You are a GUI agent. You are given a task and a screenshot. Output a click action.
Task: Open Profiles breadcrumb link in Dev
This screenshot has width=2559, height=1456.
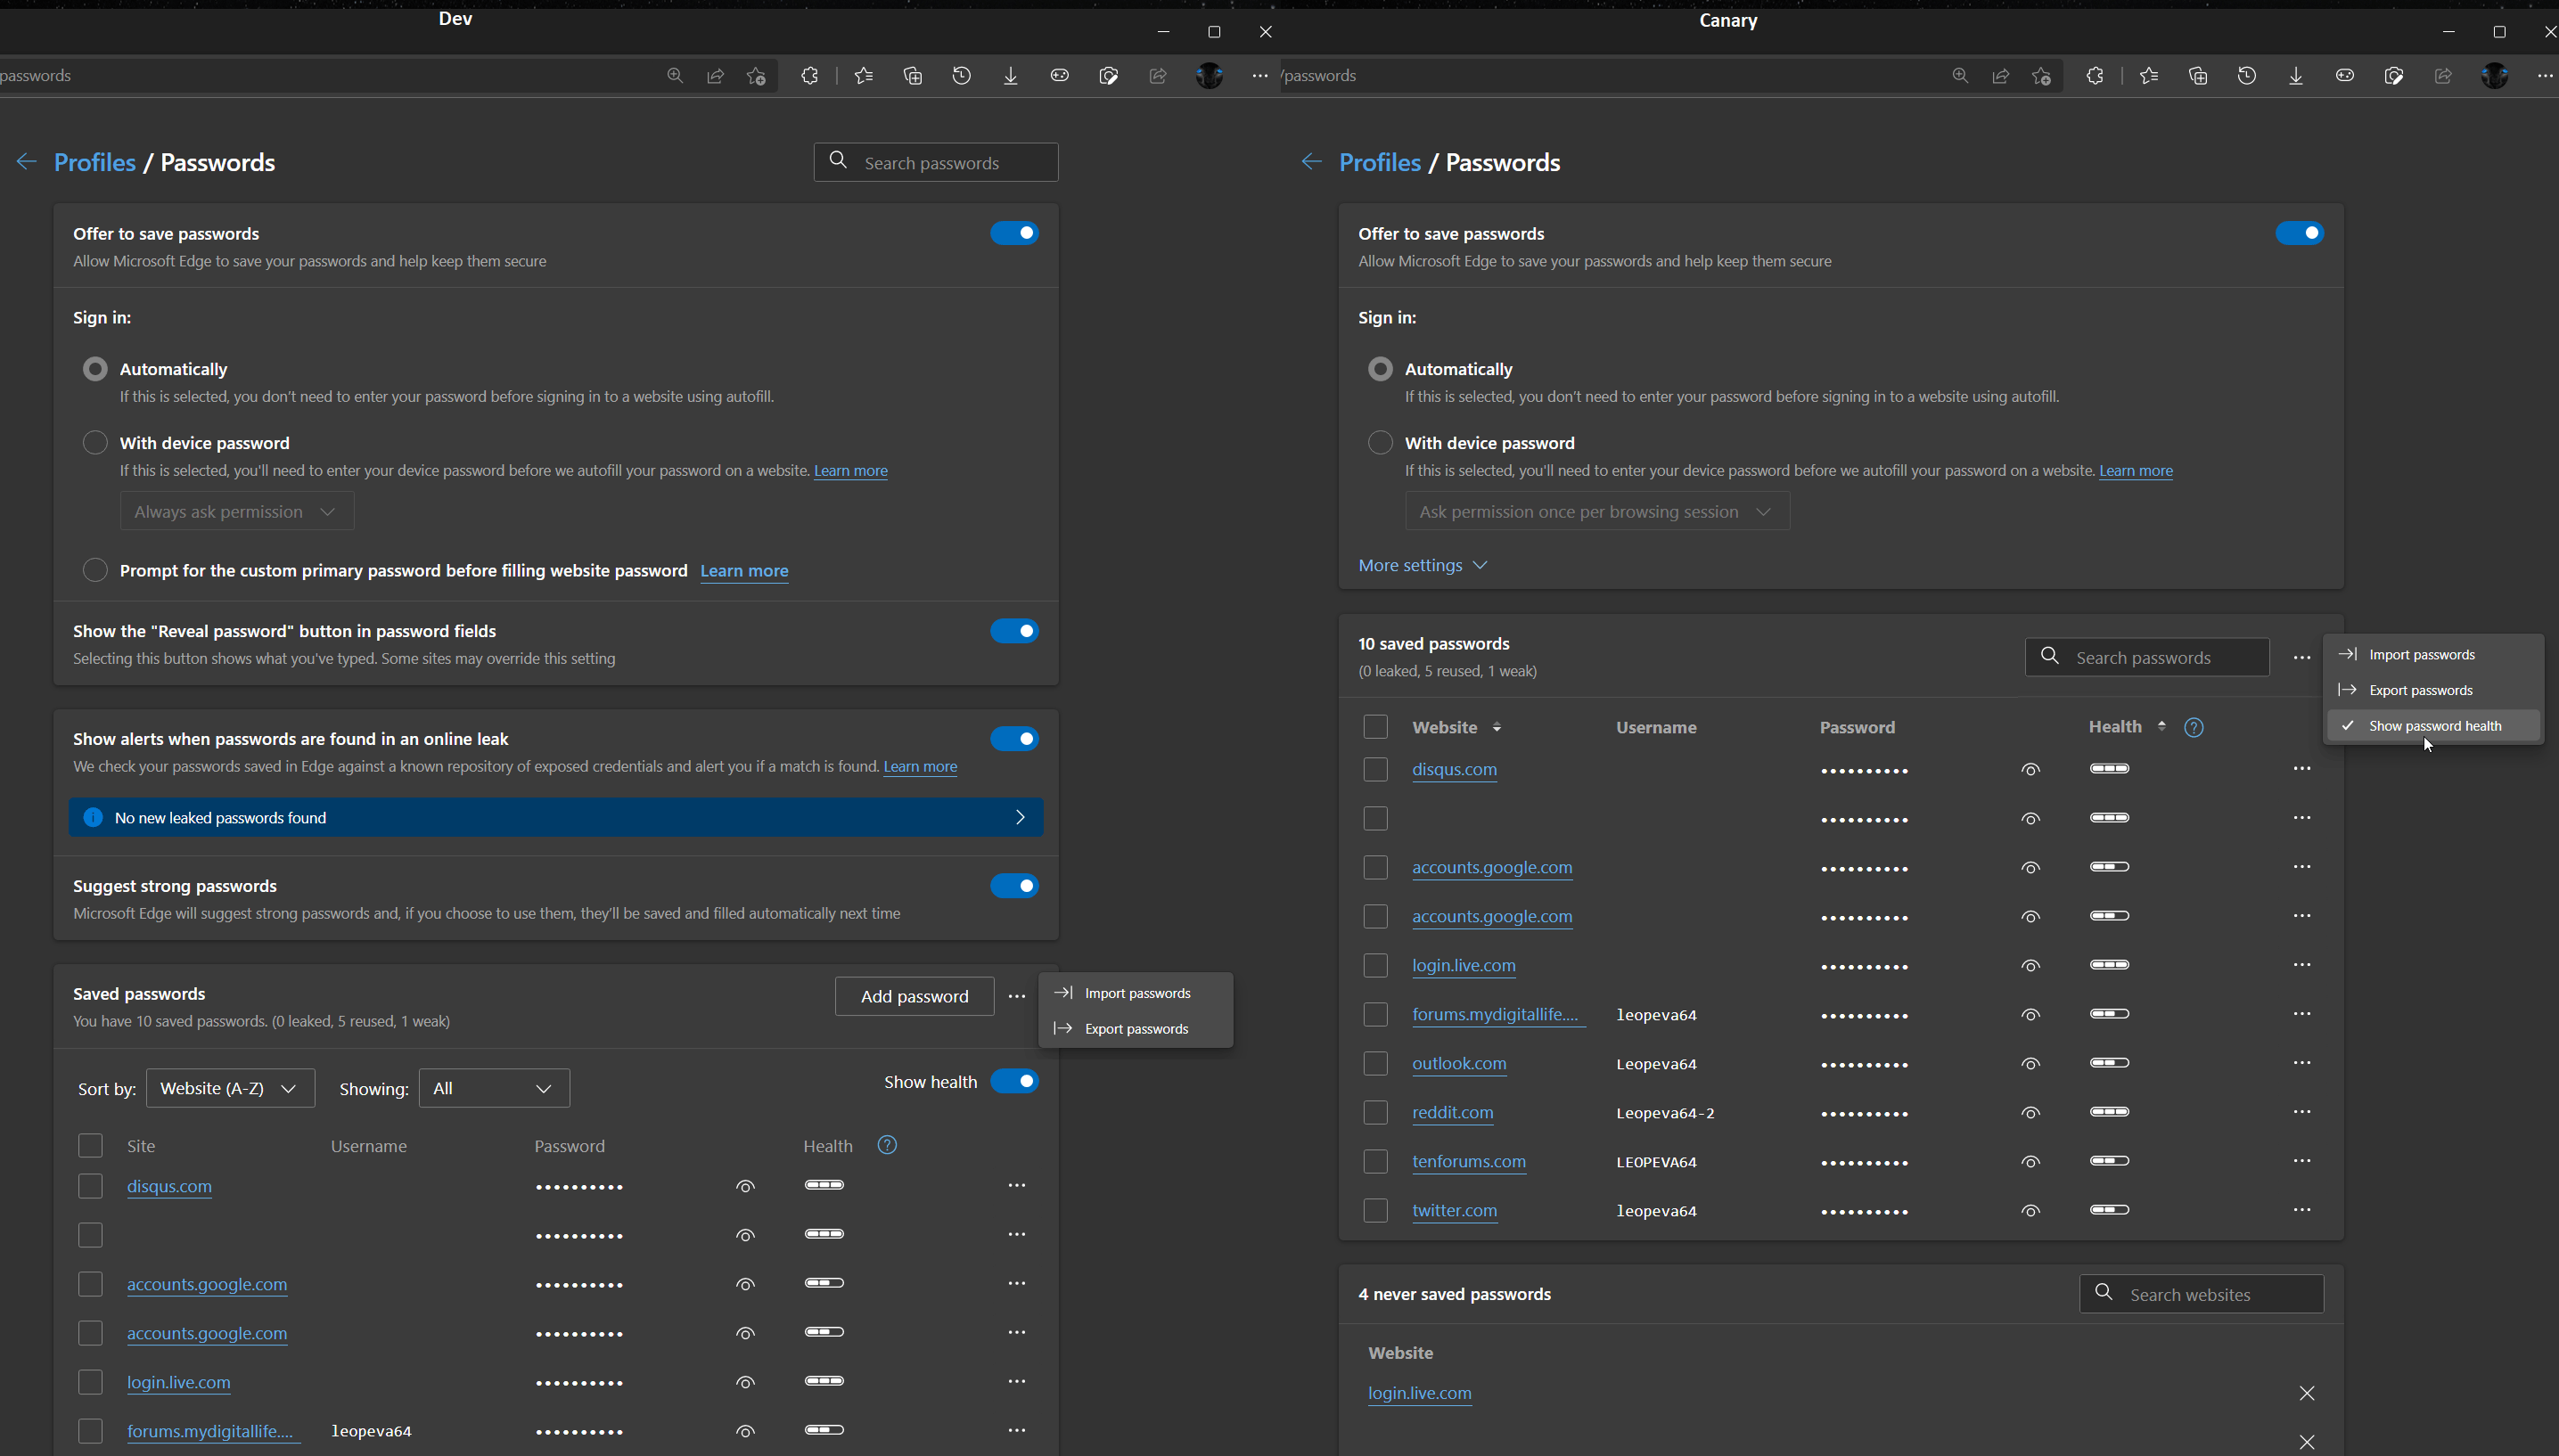coord(94,162)
